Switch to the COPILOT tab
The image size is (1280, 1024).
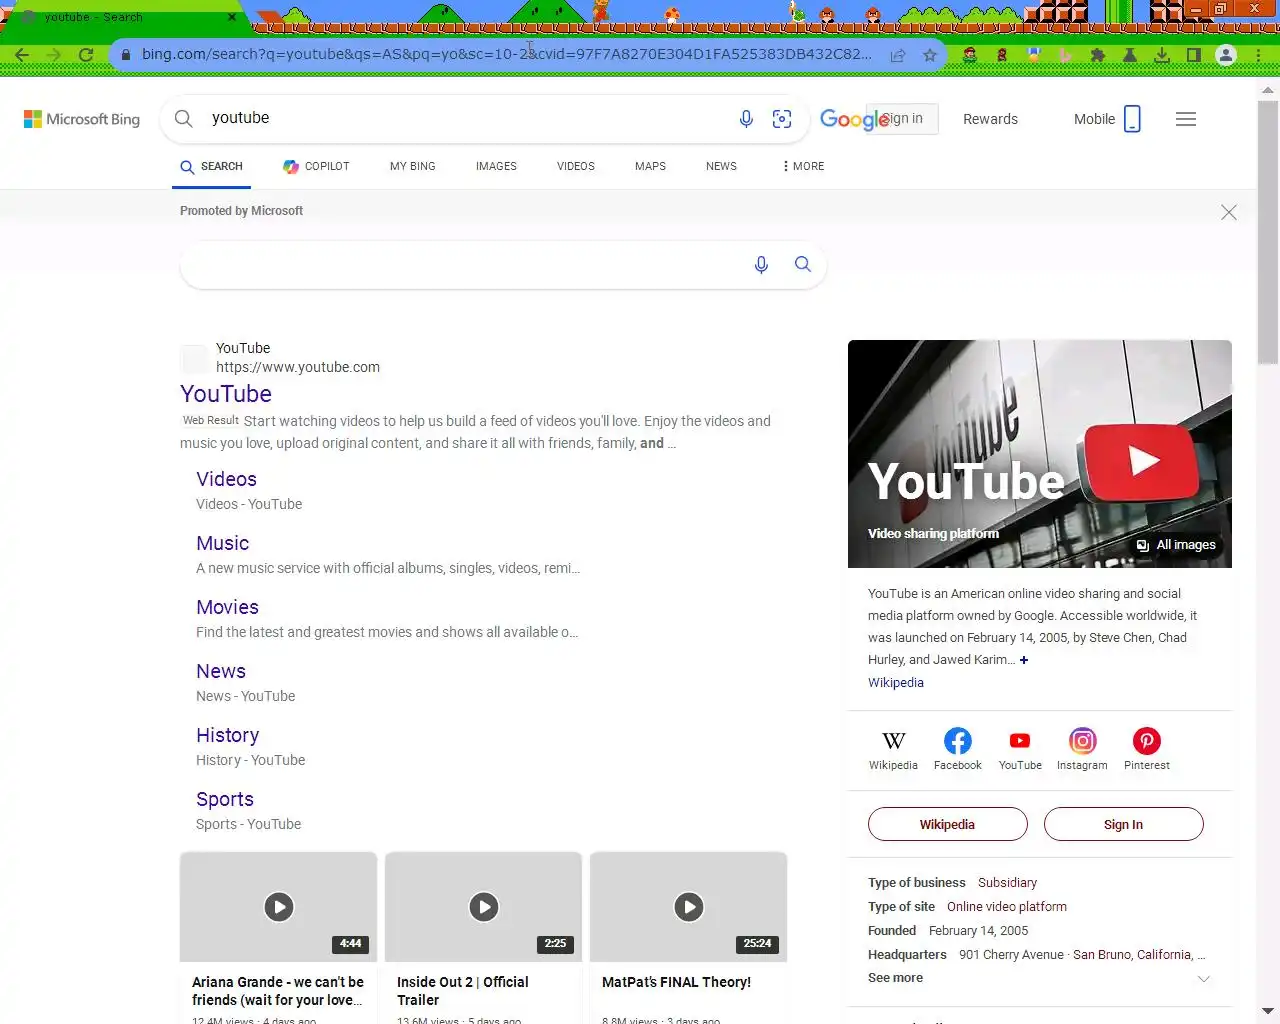point(316,166)
